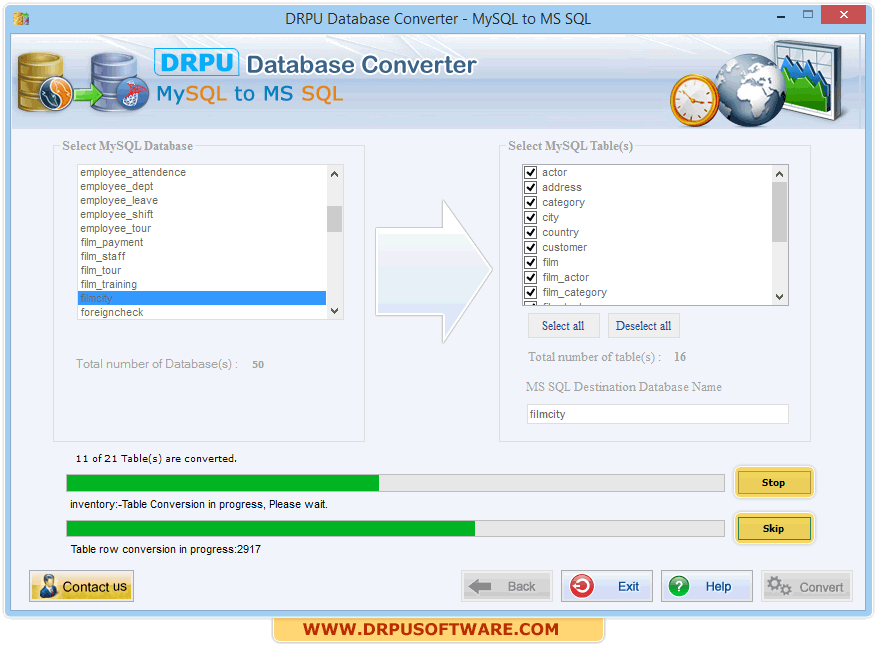Click the Back button label
Viewport: 877px width, 645px height.
pyautogui.click(x=521, y=586)
